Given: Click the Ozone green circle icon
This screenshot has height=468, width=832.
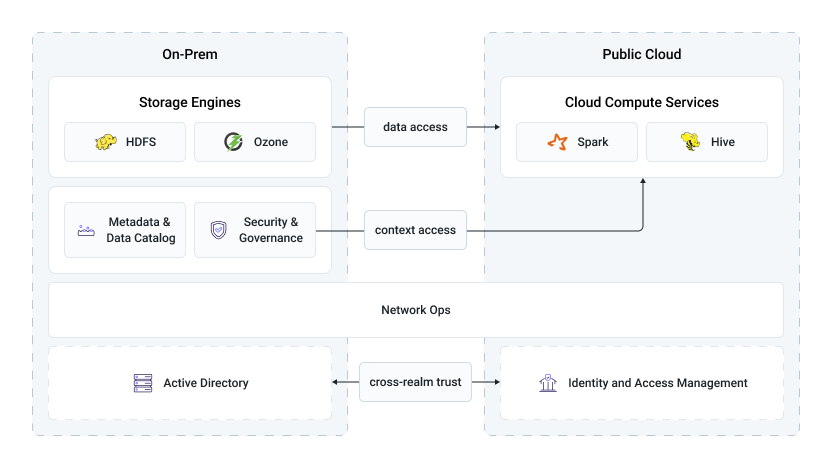Looking at the screenshot, I should coord(233,142).
